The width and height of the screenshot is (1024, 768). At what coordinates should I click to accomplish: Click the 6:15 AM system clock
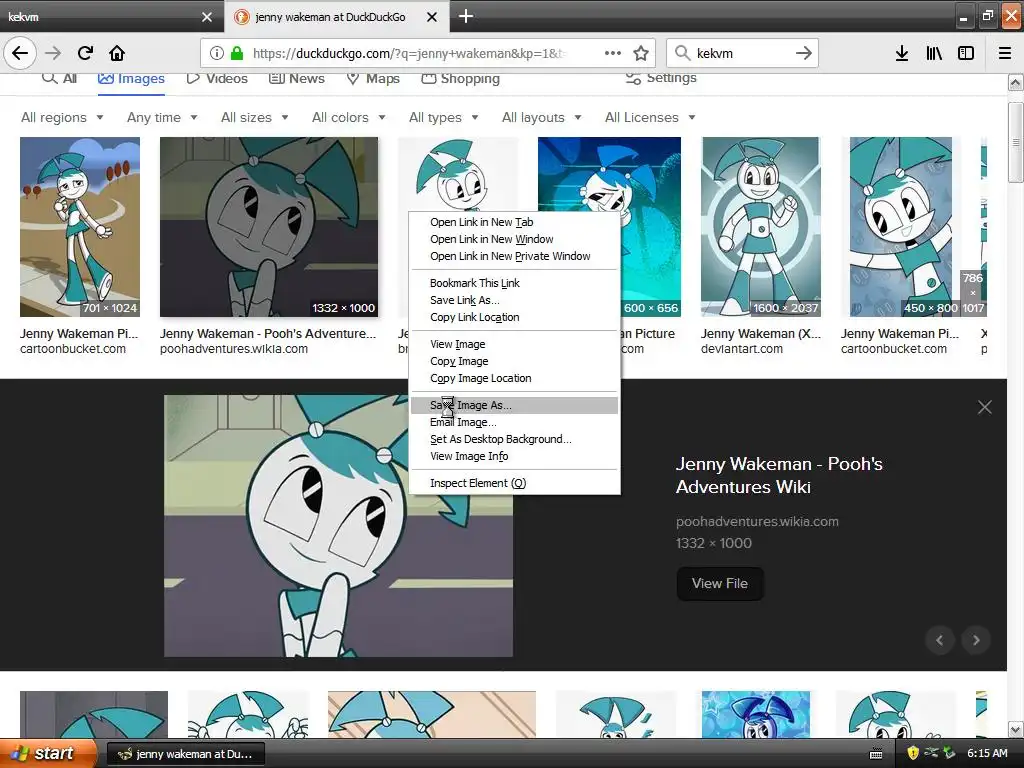987,753
